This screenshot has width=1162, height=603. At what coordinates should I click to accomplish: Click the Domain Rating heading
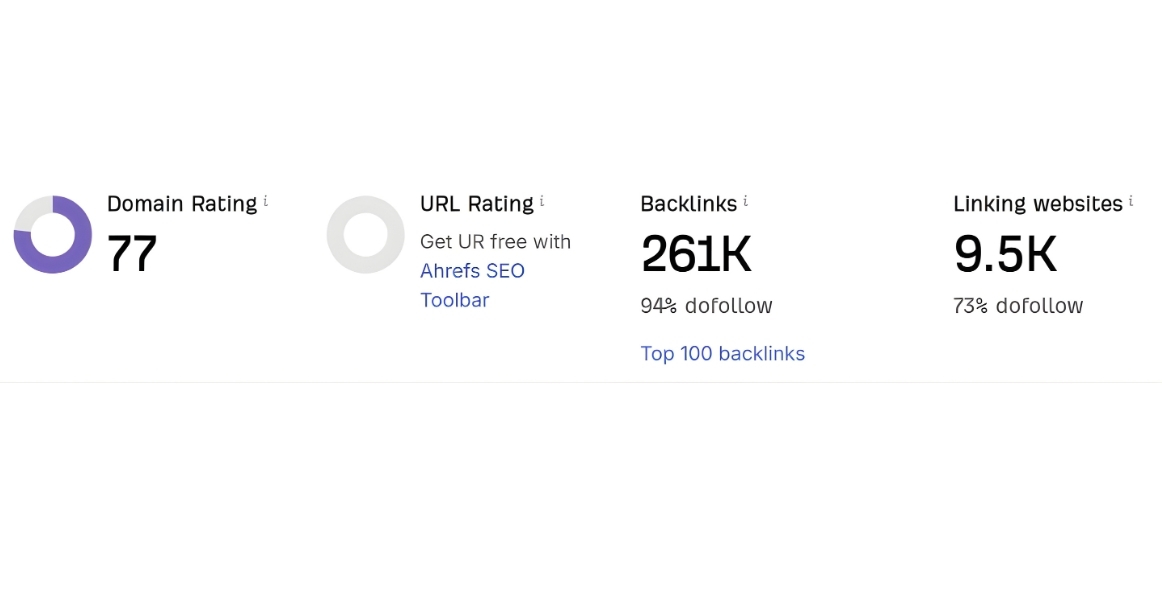point(182,204)
